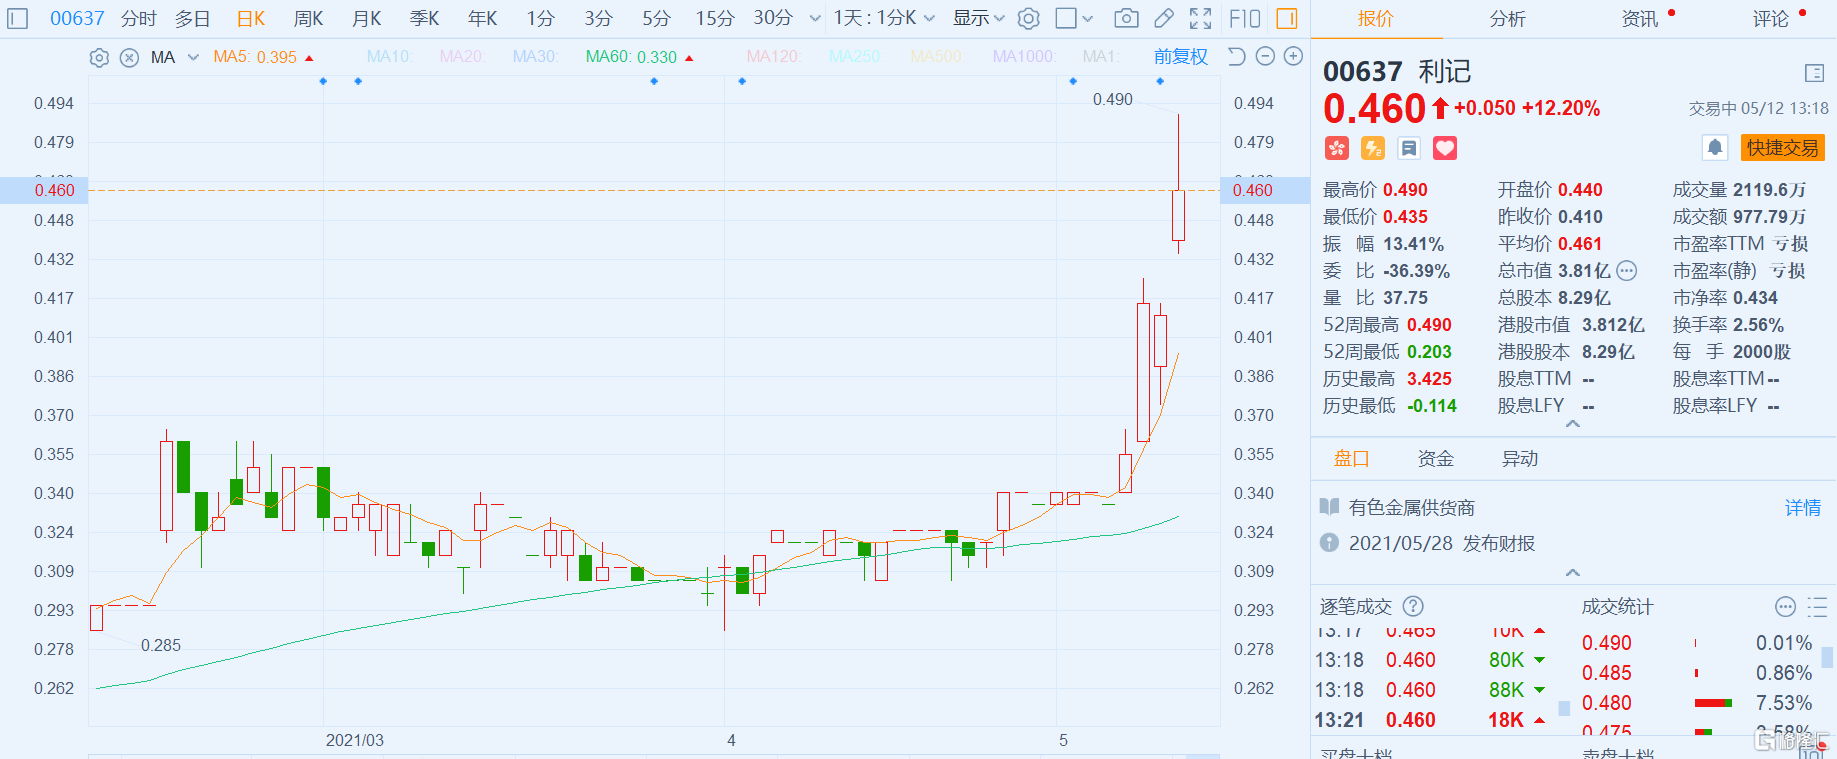Open the 资讯 news tab

(x=1640, y=18)
